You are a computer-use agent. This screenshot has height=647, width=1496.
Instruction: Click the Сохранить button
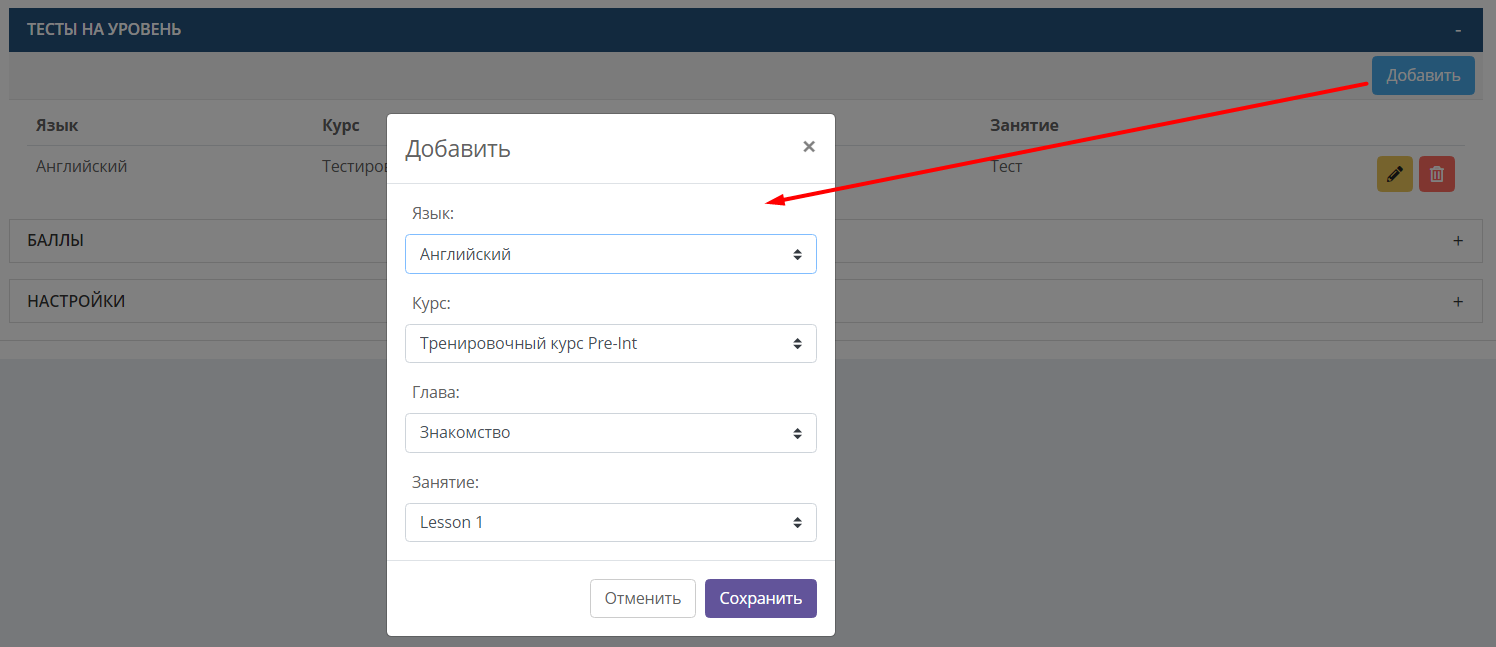[761, 598]
